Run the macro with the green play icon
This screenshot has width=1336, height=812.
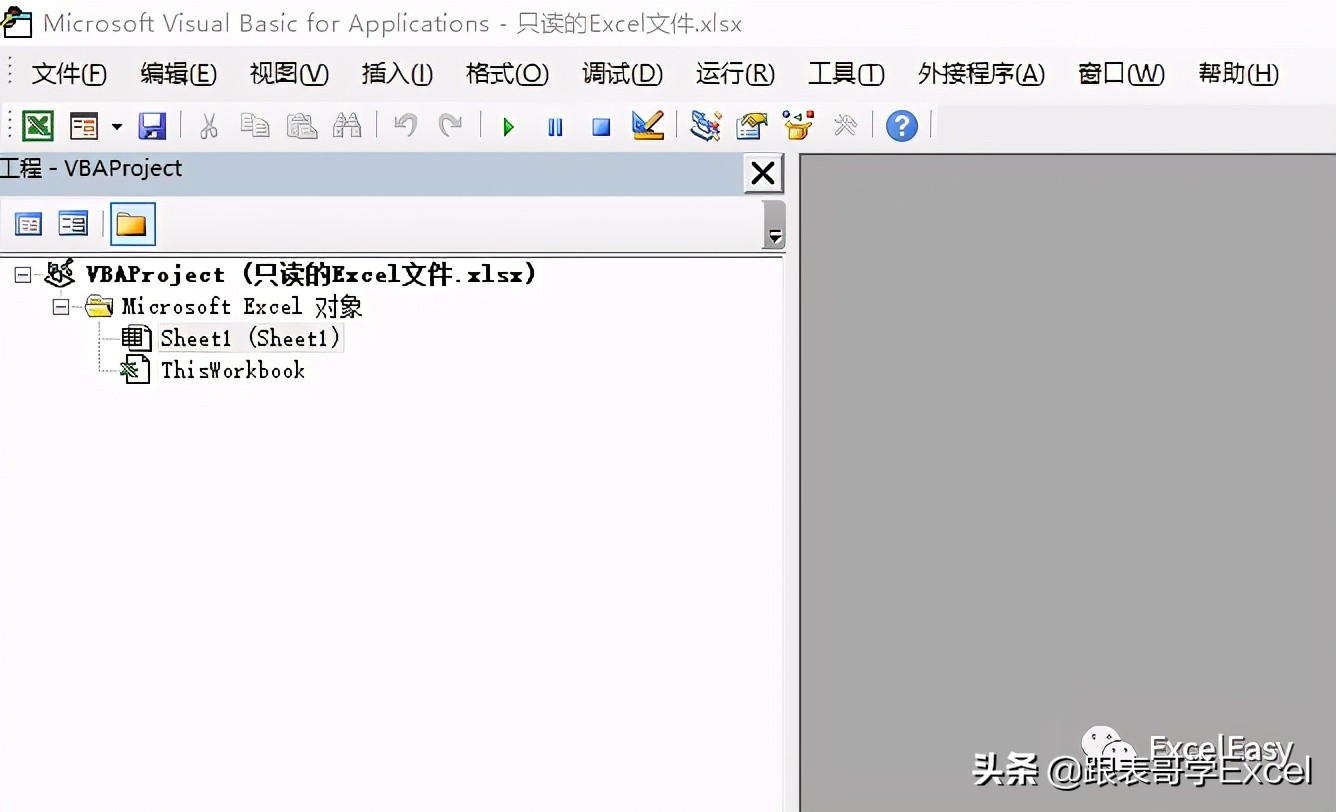tap(509, 127)
